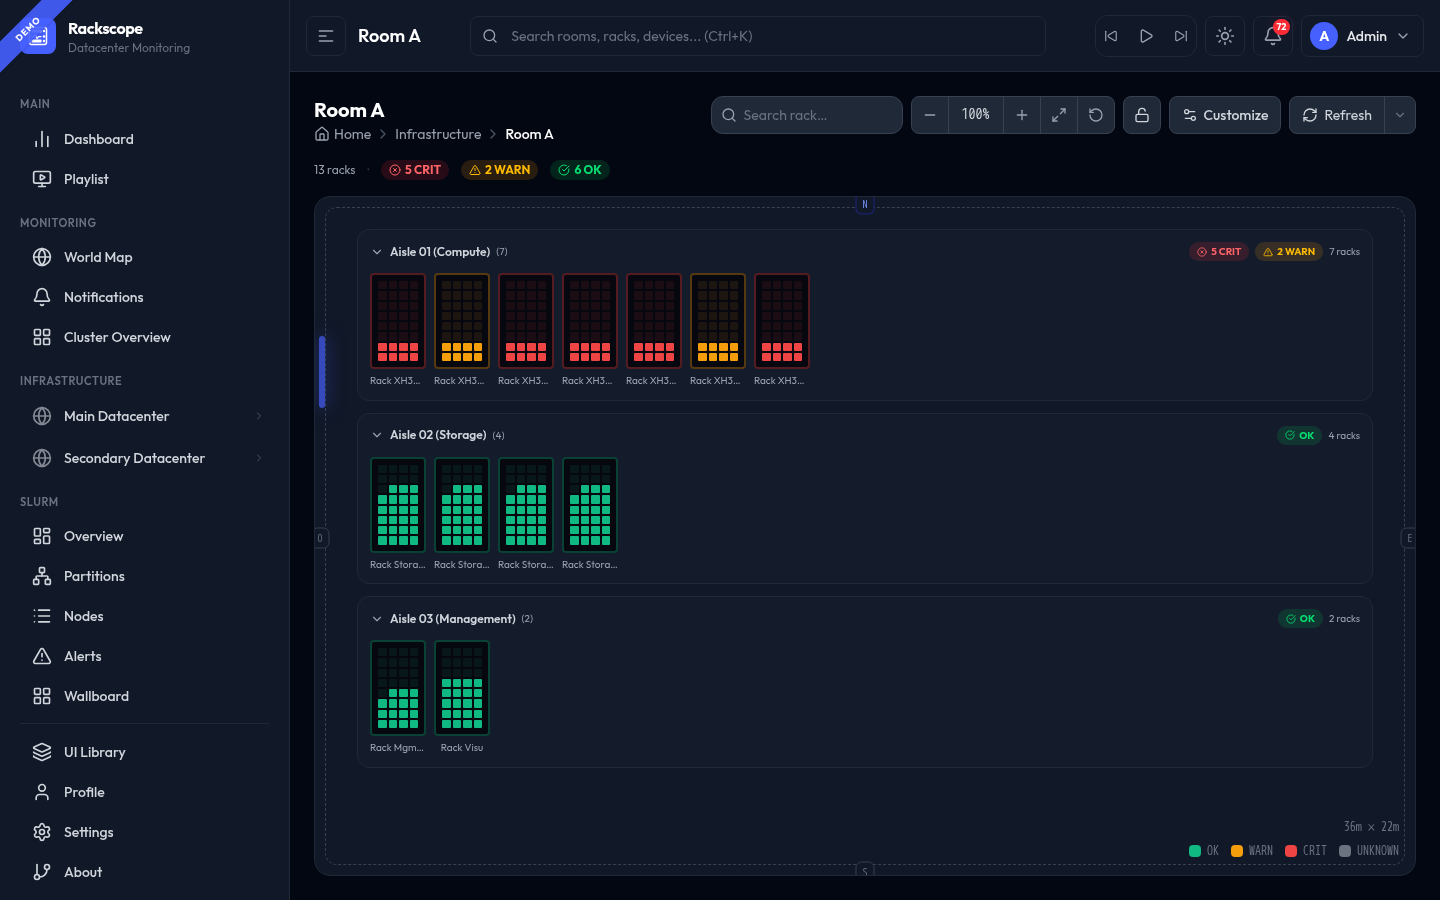Open World Map from the sidebar
This screenshot has height=900, width=1440.
click(98, 257)
